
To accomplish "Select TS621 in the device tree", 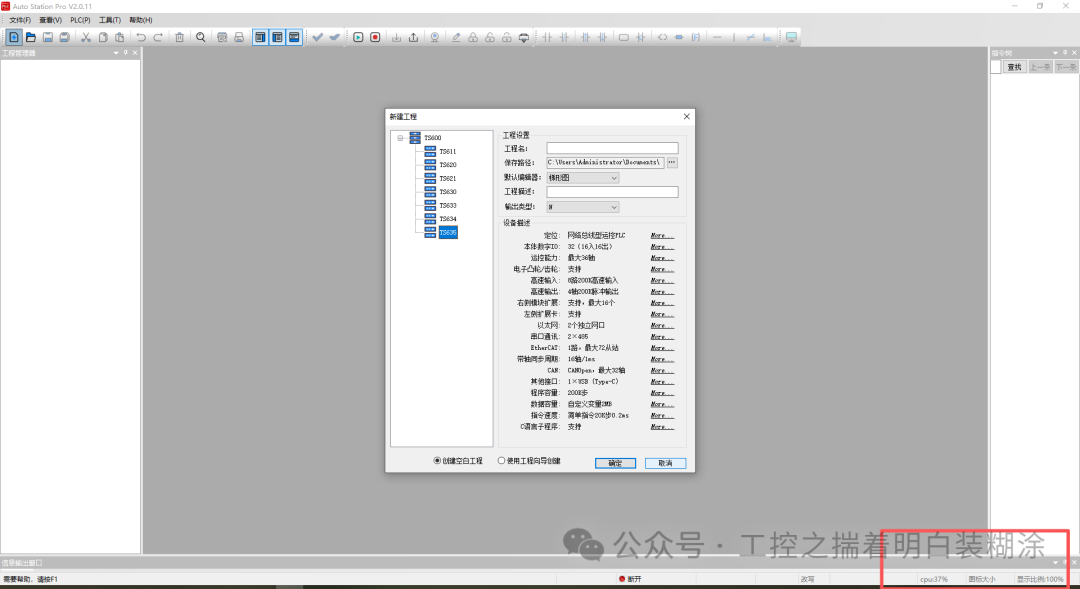I will [x=448, y=178].
